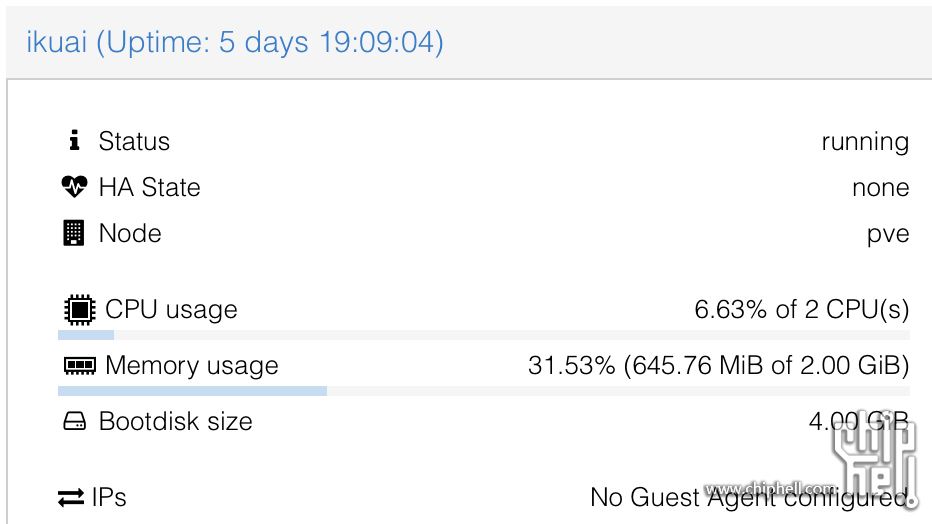This screenshot has width=932, height=524.
Task: Click the No Guest Agent configured text
Action: [750, 497]
